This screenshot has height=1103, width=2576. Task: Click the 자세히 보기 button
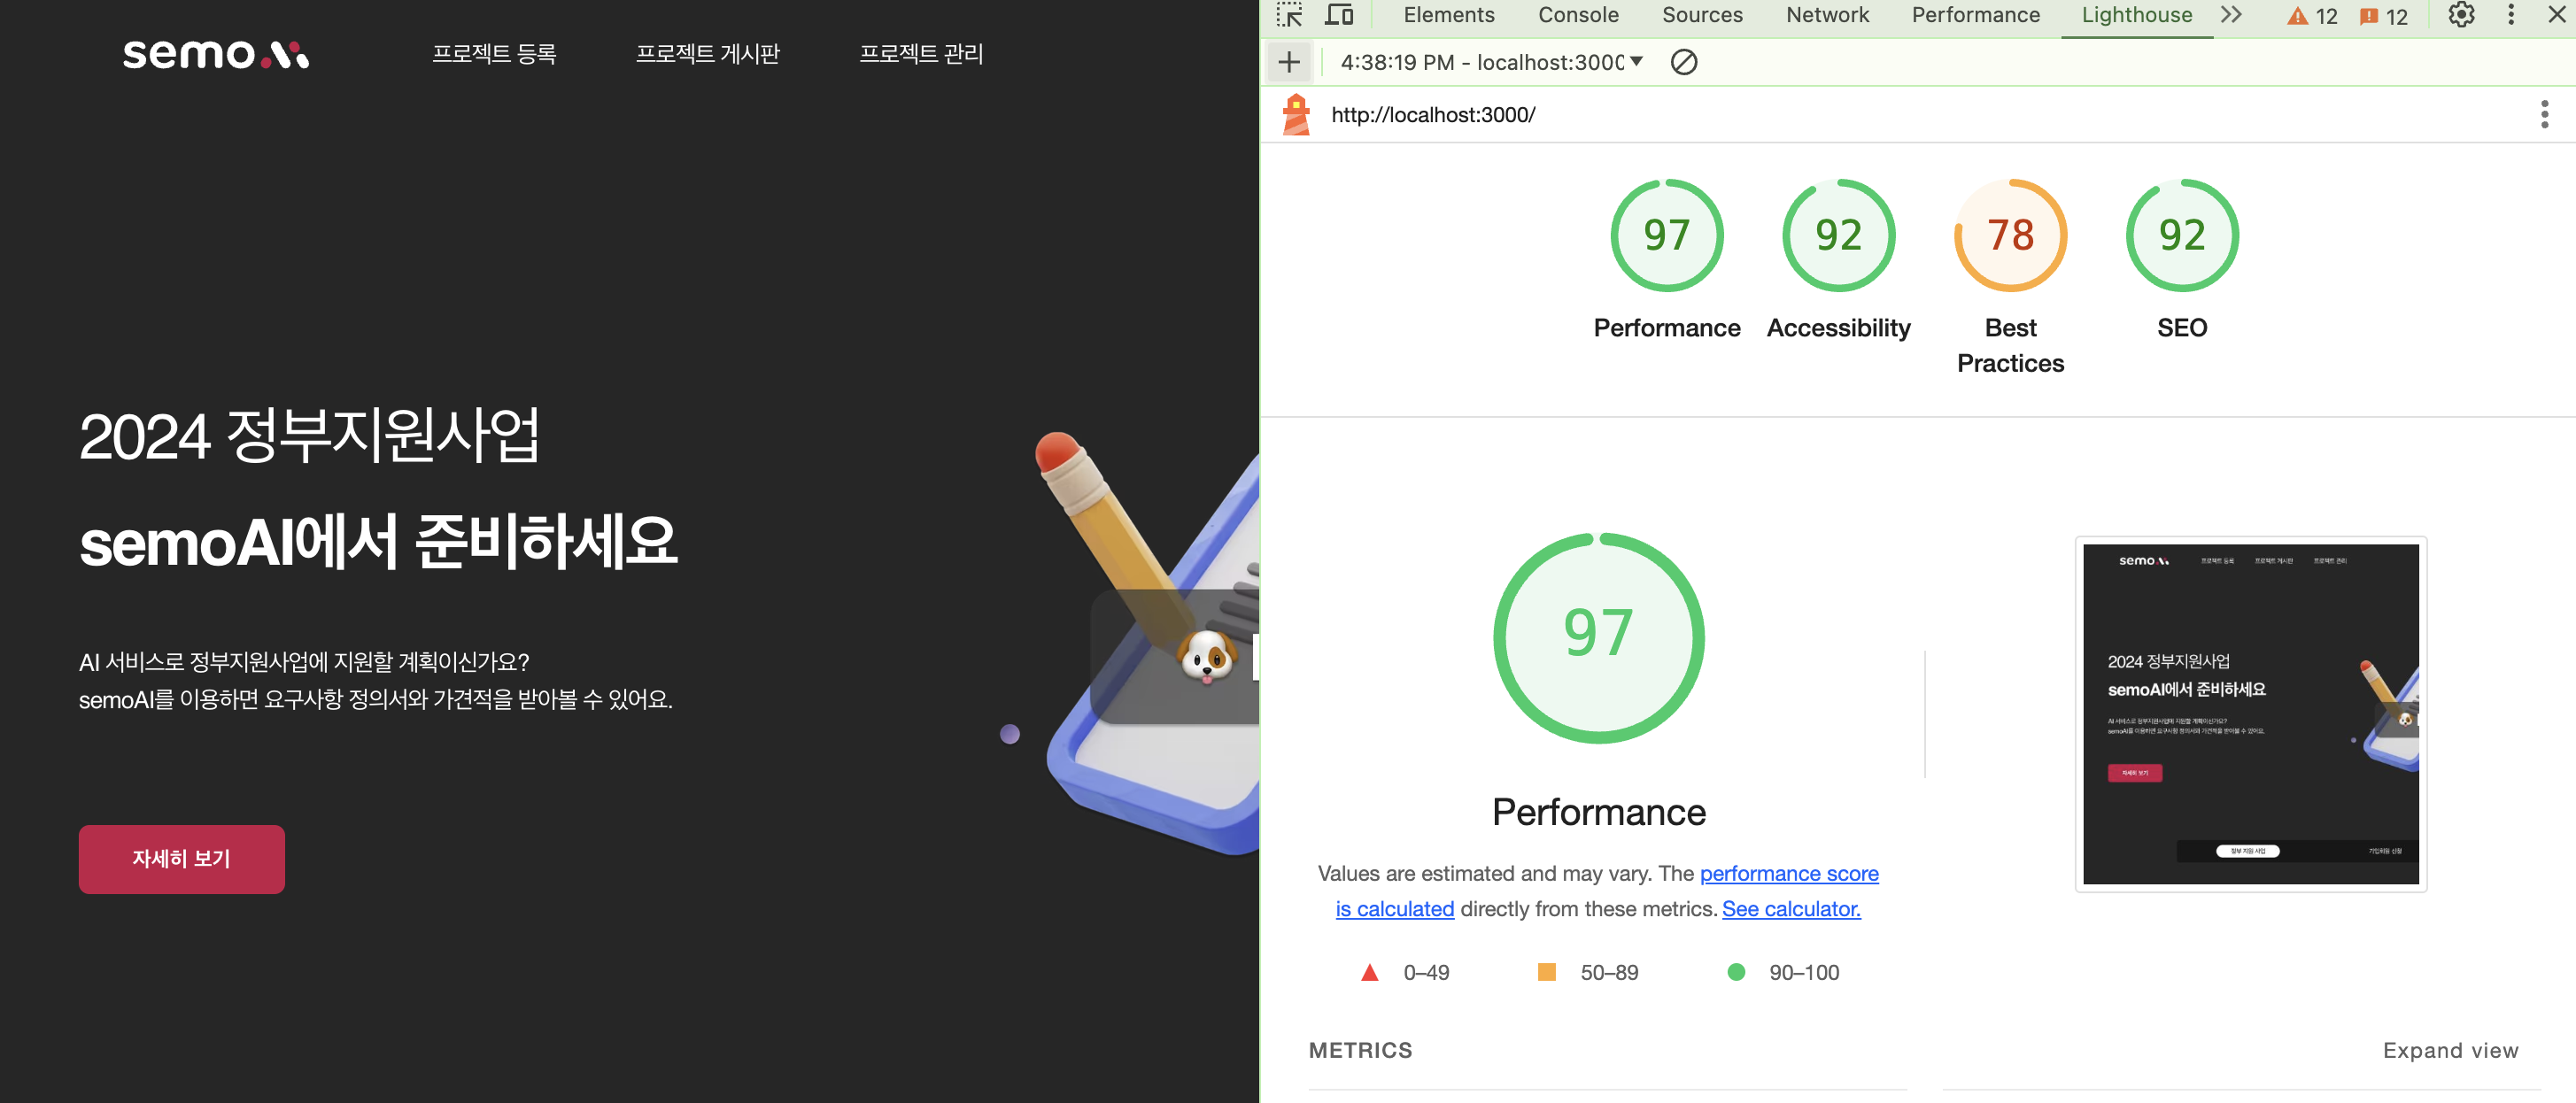(x=182, y=859)
